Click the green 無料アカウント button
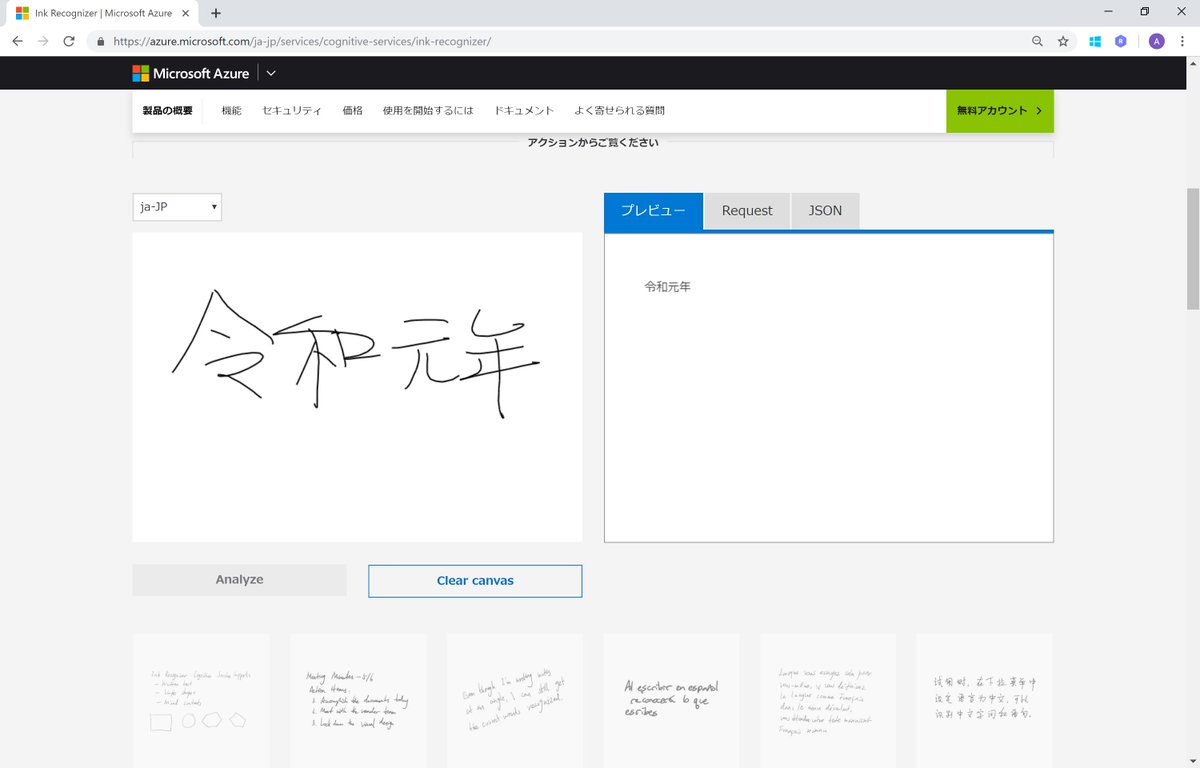 pos(1000,111)
